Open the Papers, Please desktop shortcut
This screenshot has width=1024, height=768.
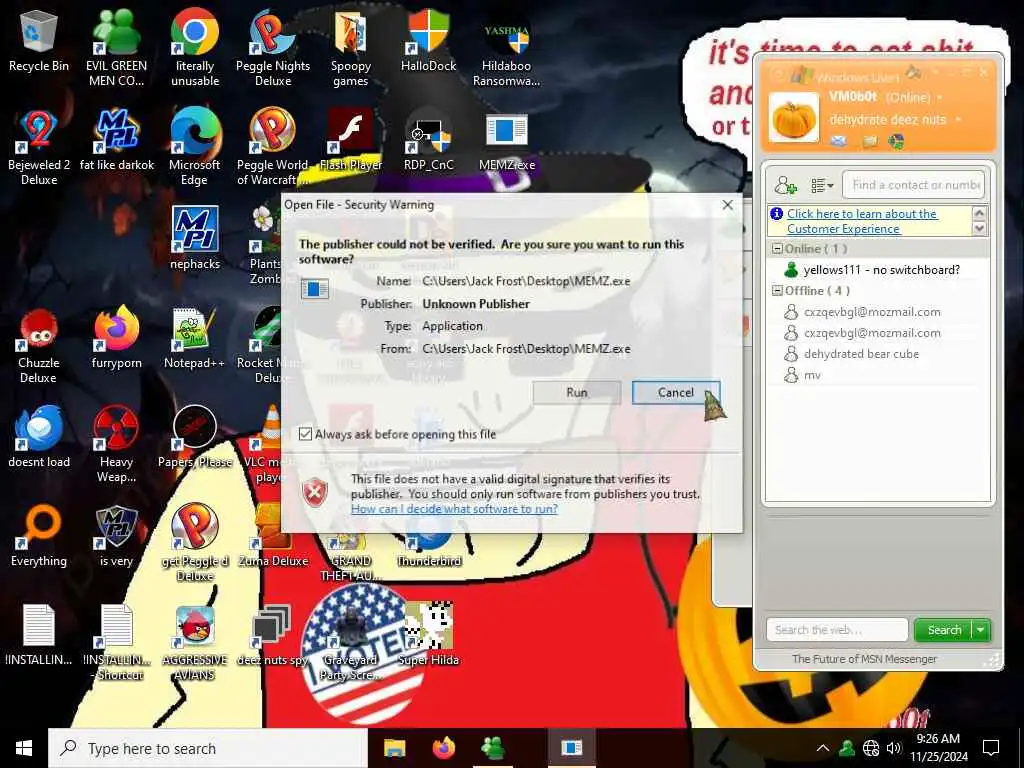(x=195, y=438)
